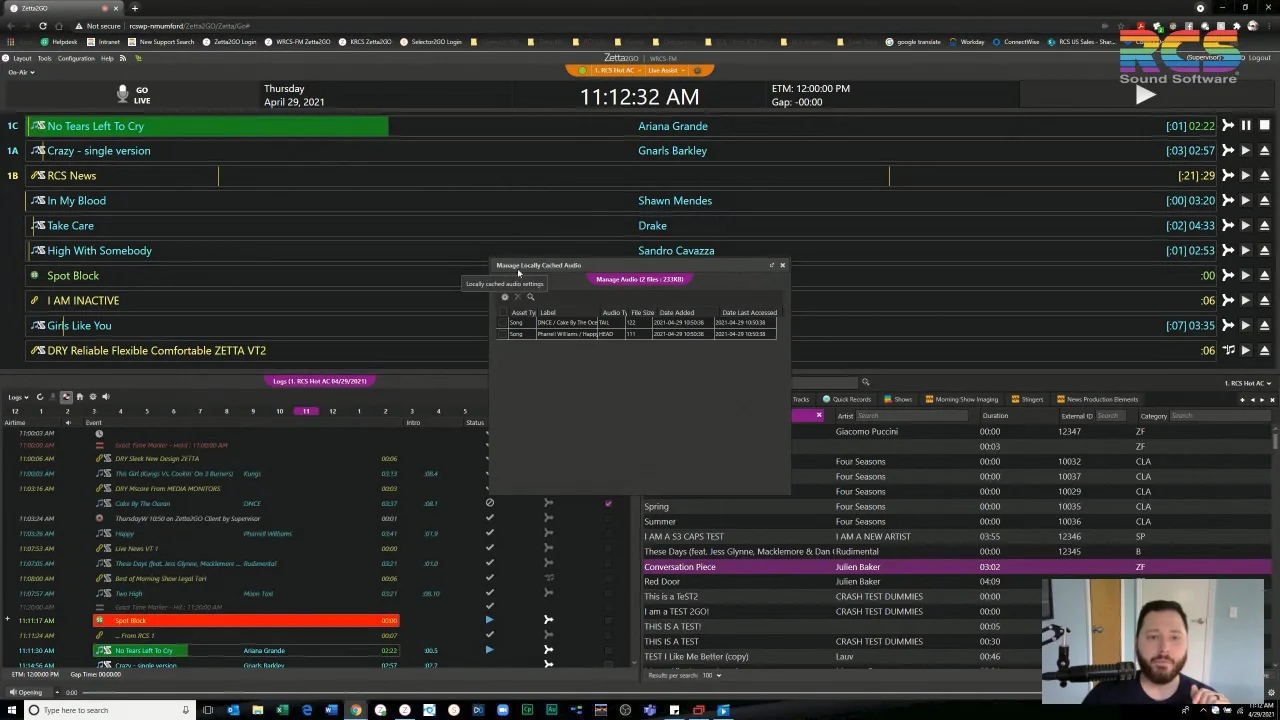The image size is (1280, 720).
Task: Check the Pharrell Williams Happy cache checkbox
Action: [503, 334]
